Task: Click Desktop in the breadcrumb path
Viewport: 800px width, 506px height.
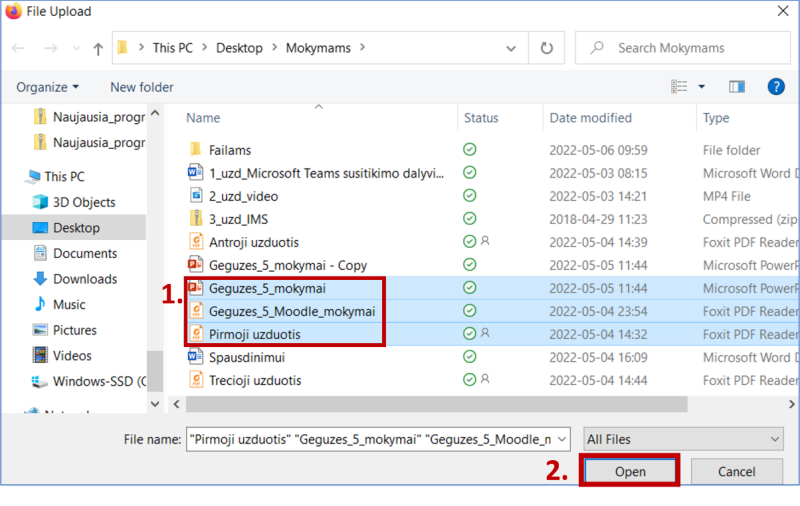Action: click(240, 48)
